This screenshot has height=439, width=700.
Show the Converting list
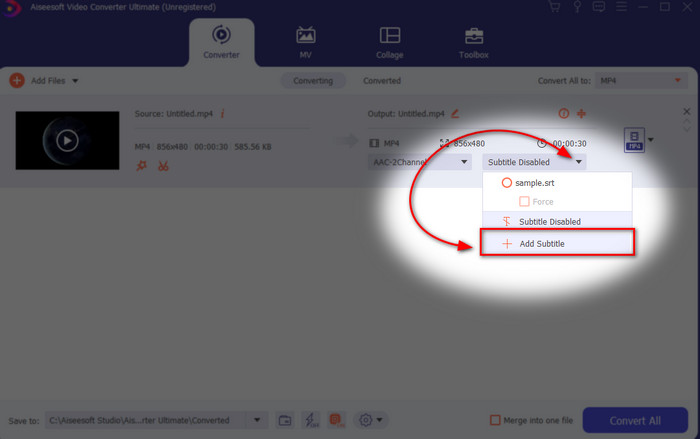point(313,81)
